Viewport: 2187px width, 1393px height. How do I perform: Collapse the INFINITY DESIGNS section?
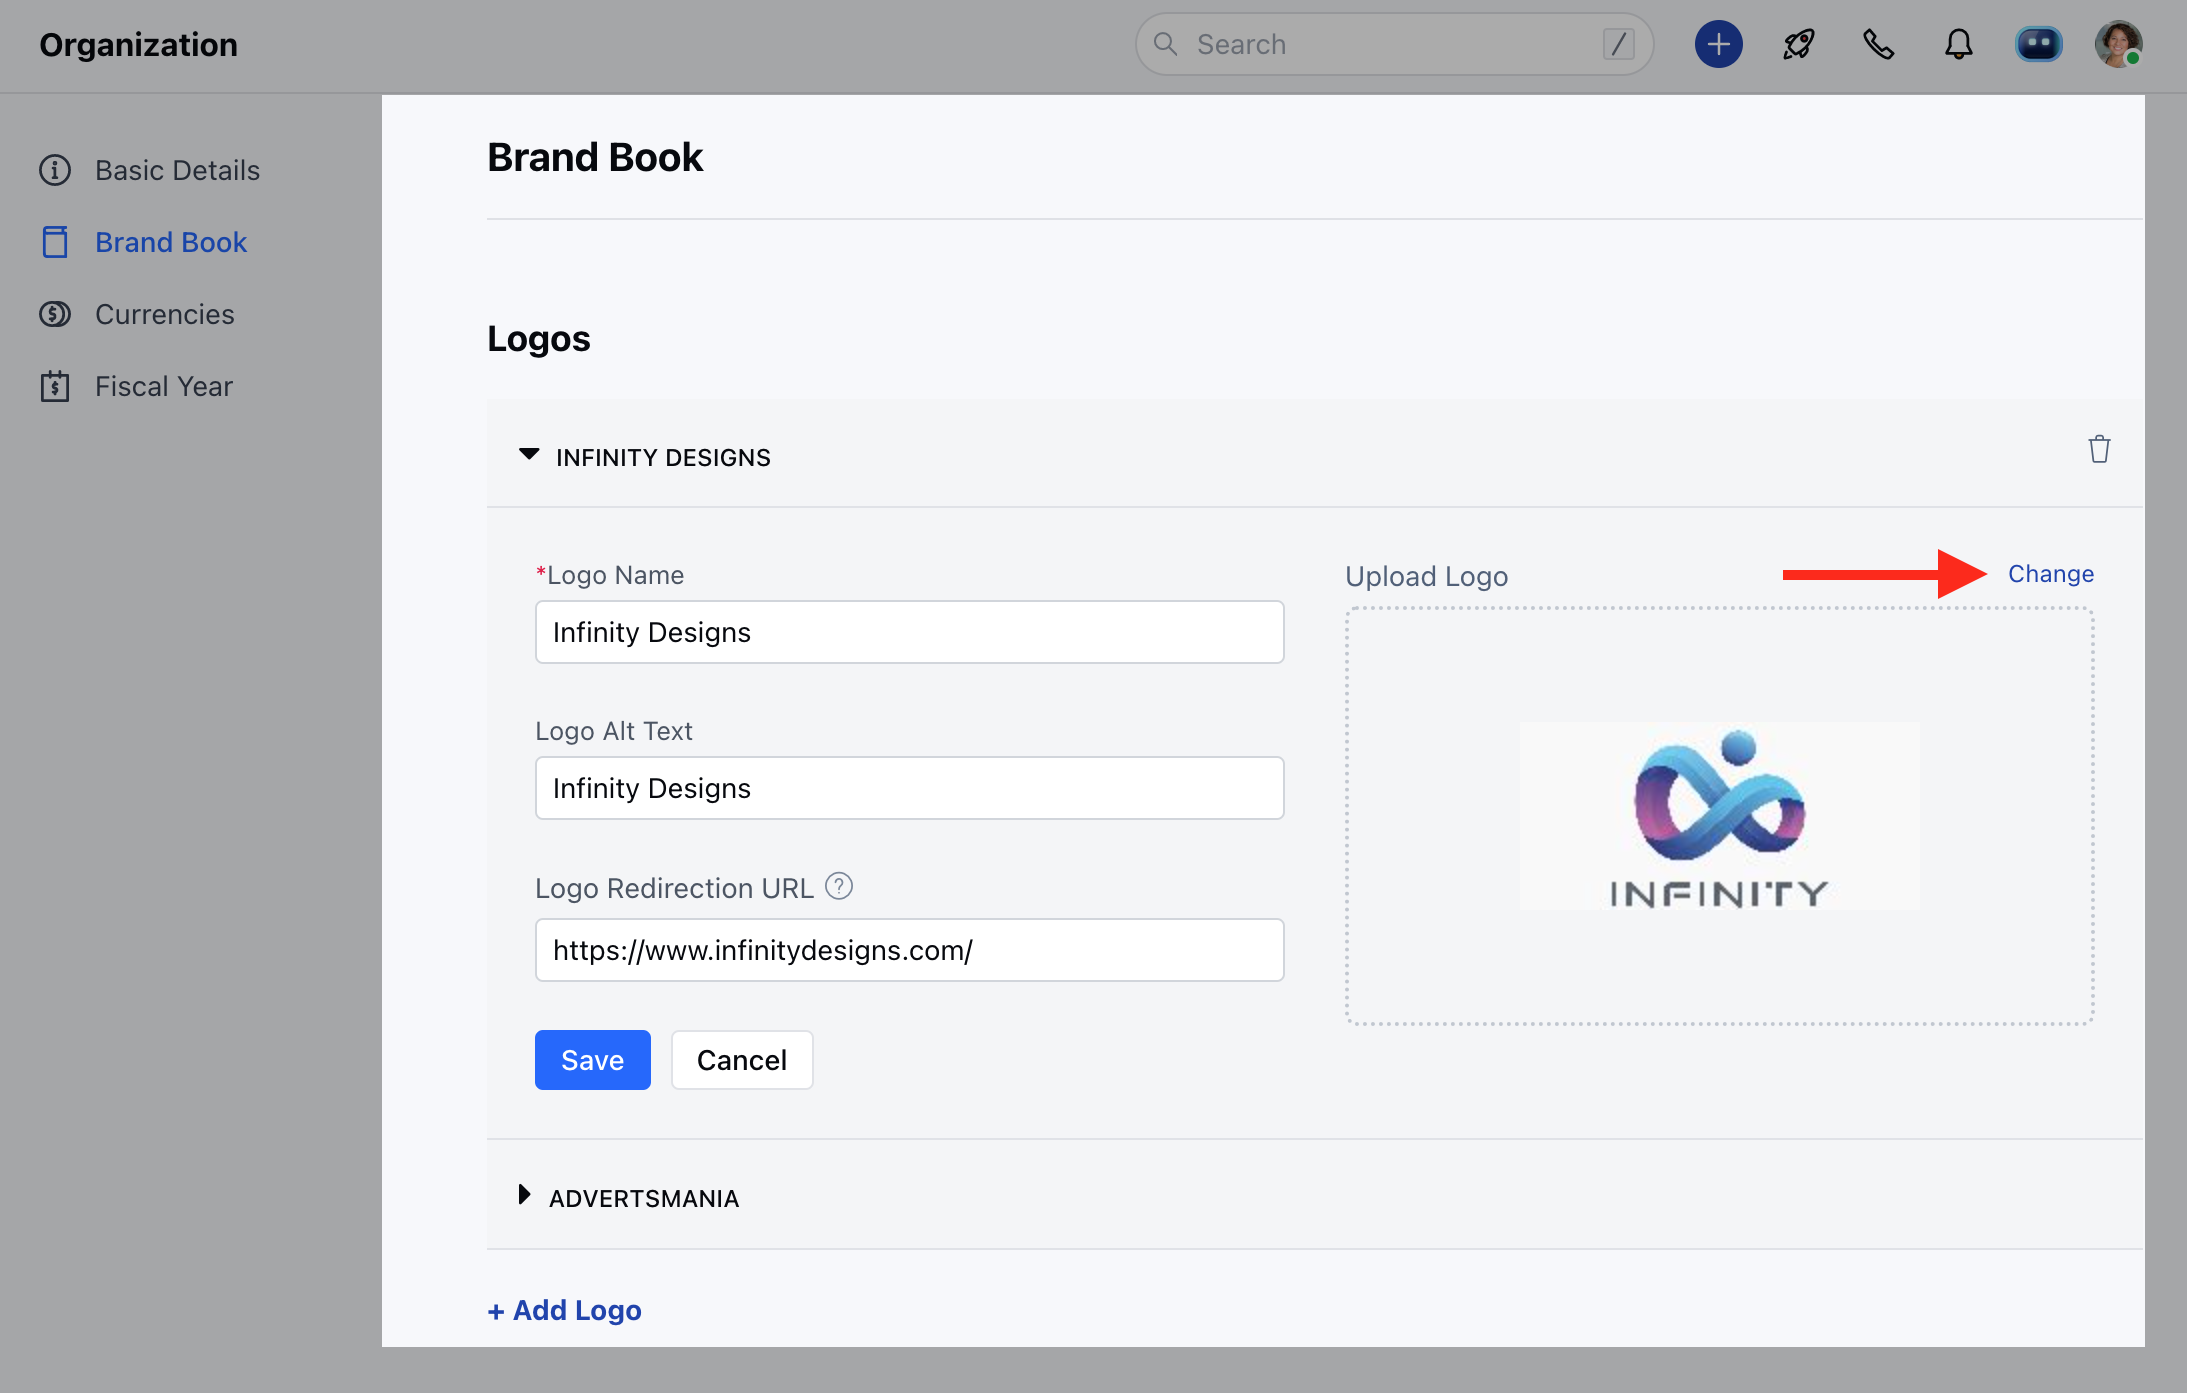[529, 455]
